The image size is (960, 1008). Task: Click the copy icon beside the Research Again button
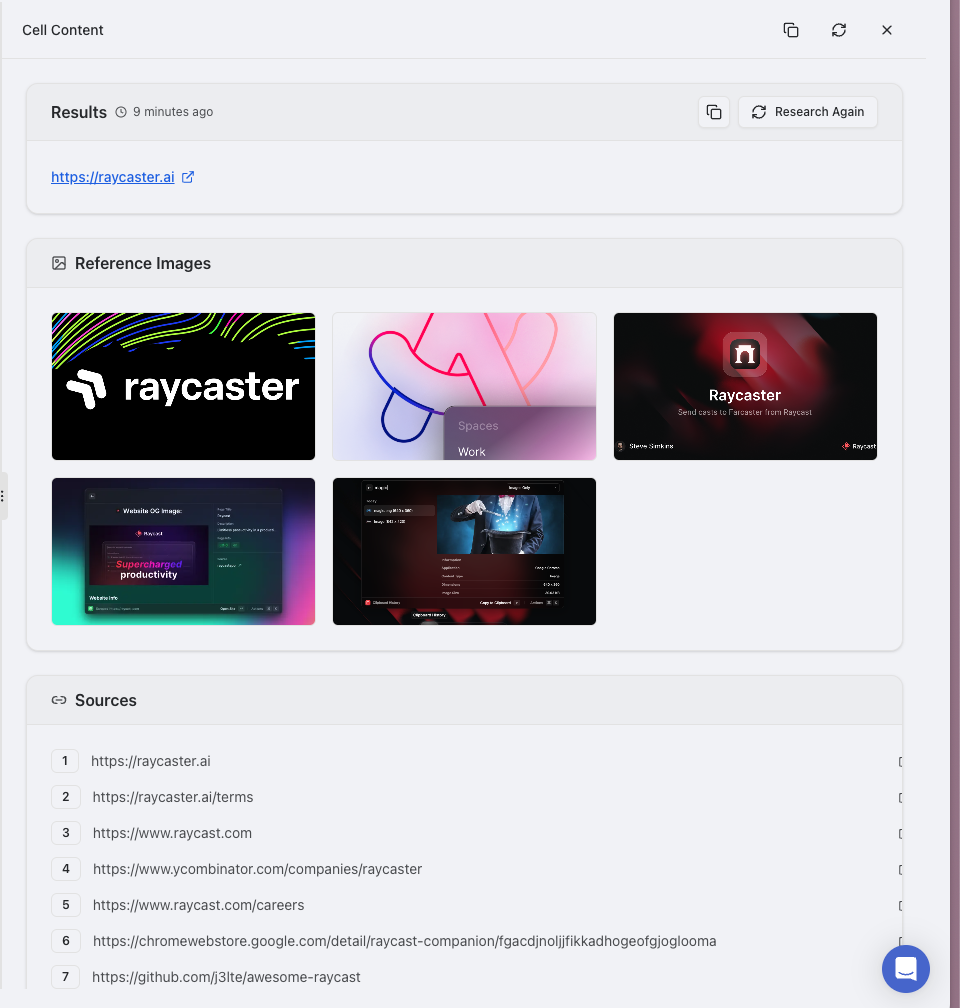[714, 112]
